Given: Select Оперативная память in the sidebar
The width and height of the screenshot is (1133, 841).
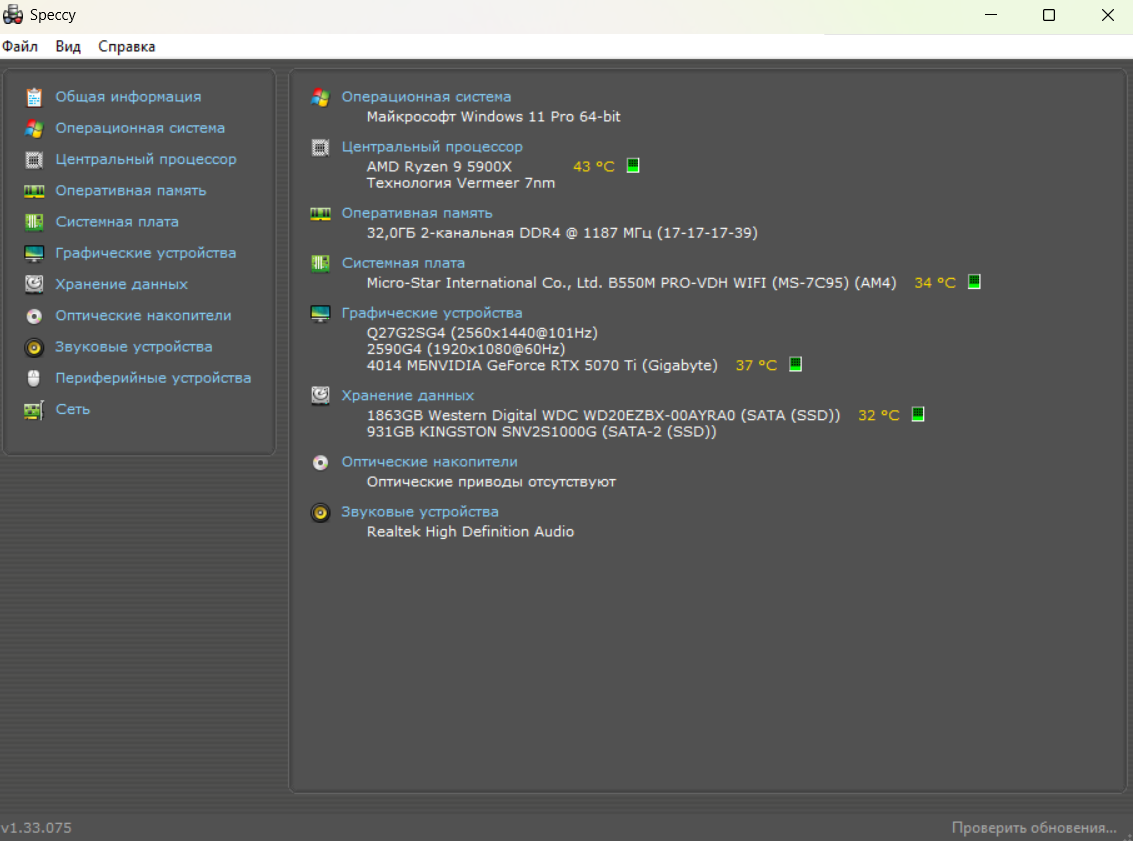Looking at the screenshot, I should pos(131,191).
